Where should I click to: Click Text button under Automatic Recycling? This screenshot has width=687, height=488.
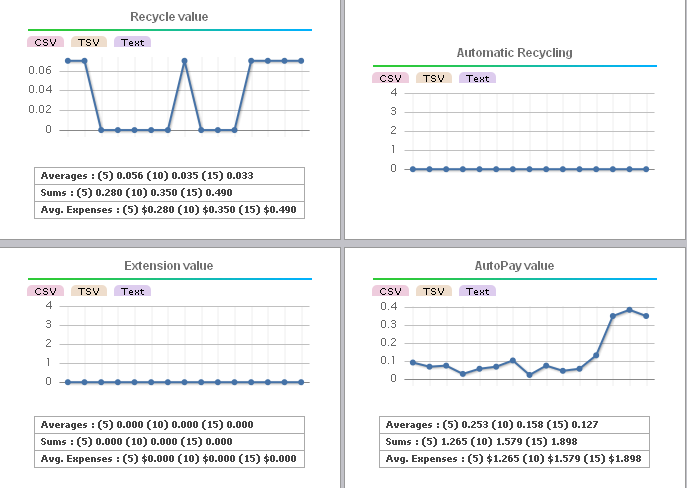[477, 78]
